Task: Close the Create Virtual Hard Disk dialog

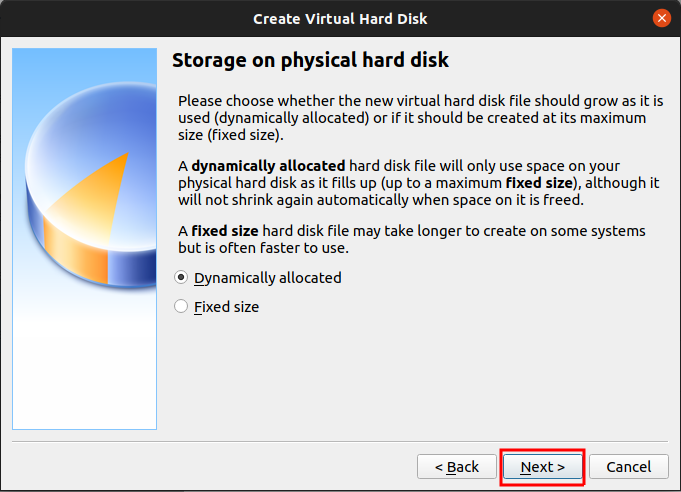Action: tap(661, 18)
